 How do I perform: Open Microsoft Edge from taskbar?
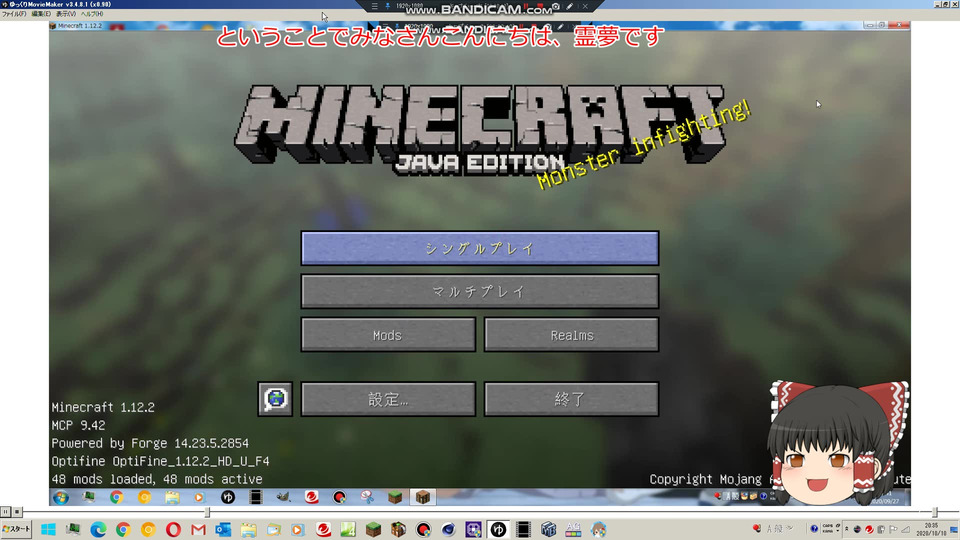pyautogui.click(x=98, y=530)
